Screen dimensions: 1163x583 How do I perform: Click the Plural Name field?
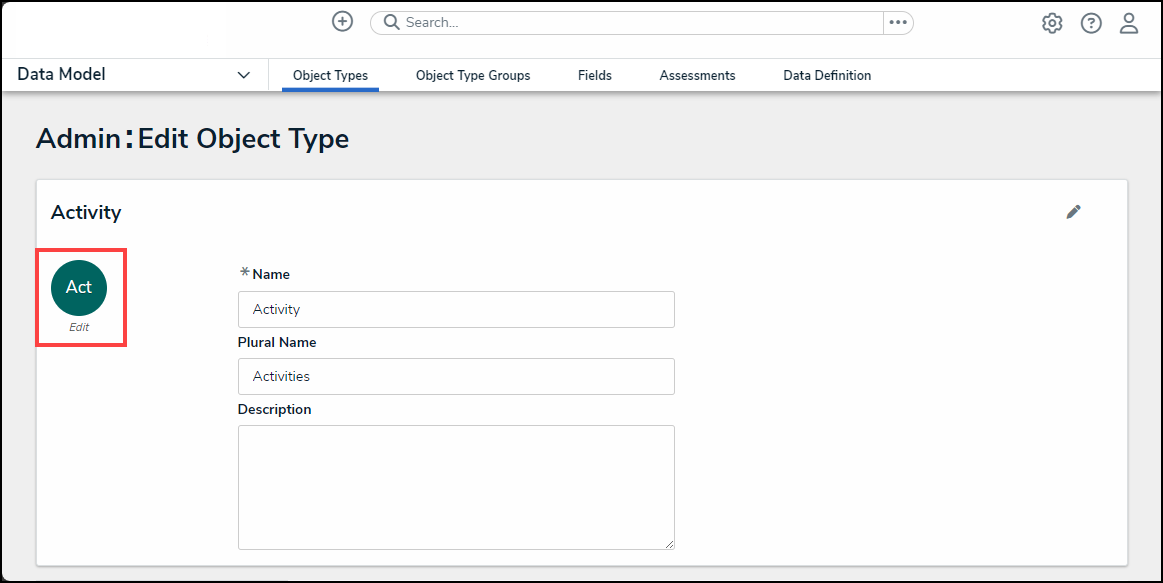pyautogui.click(x=456, y=377)
